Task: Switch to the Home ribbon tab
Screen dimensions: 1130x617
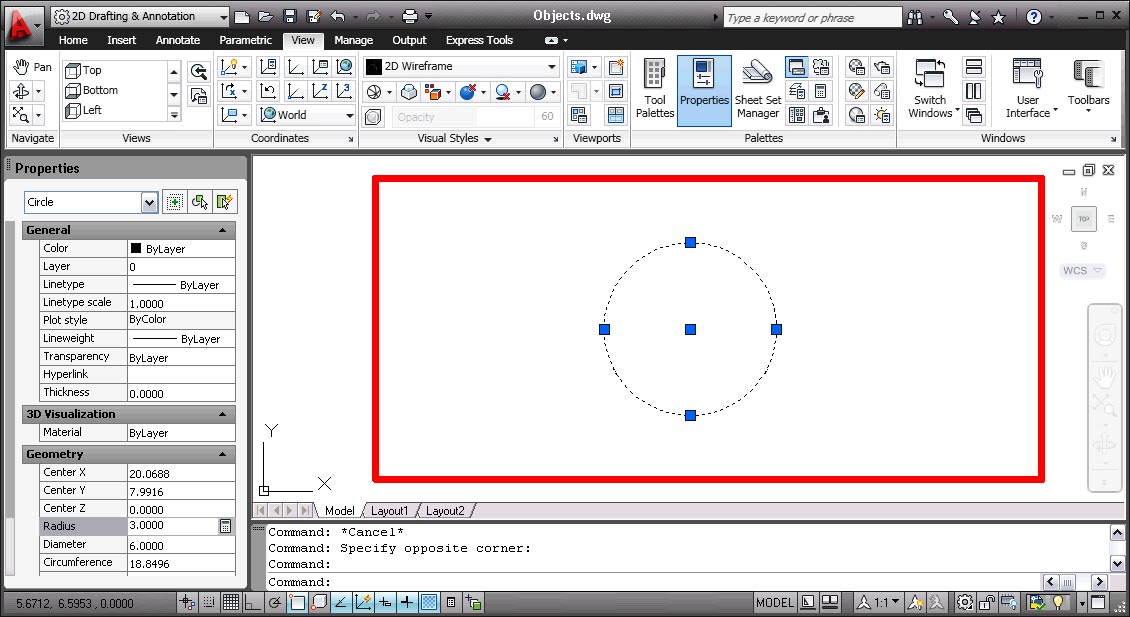Action: 73,40
